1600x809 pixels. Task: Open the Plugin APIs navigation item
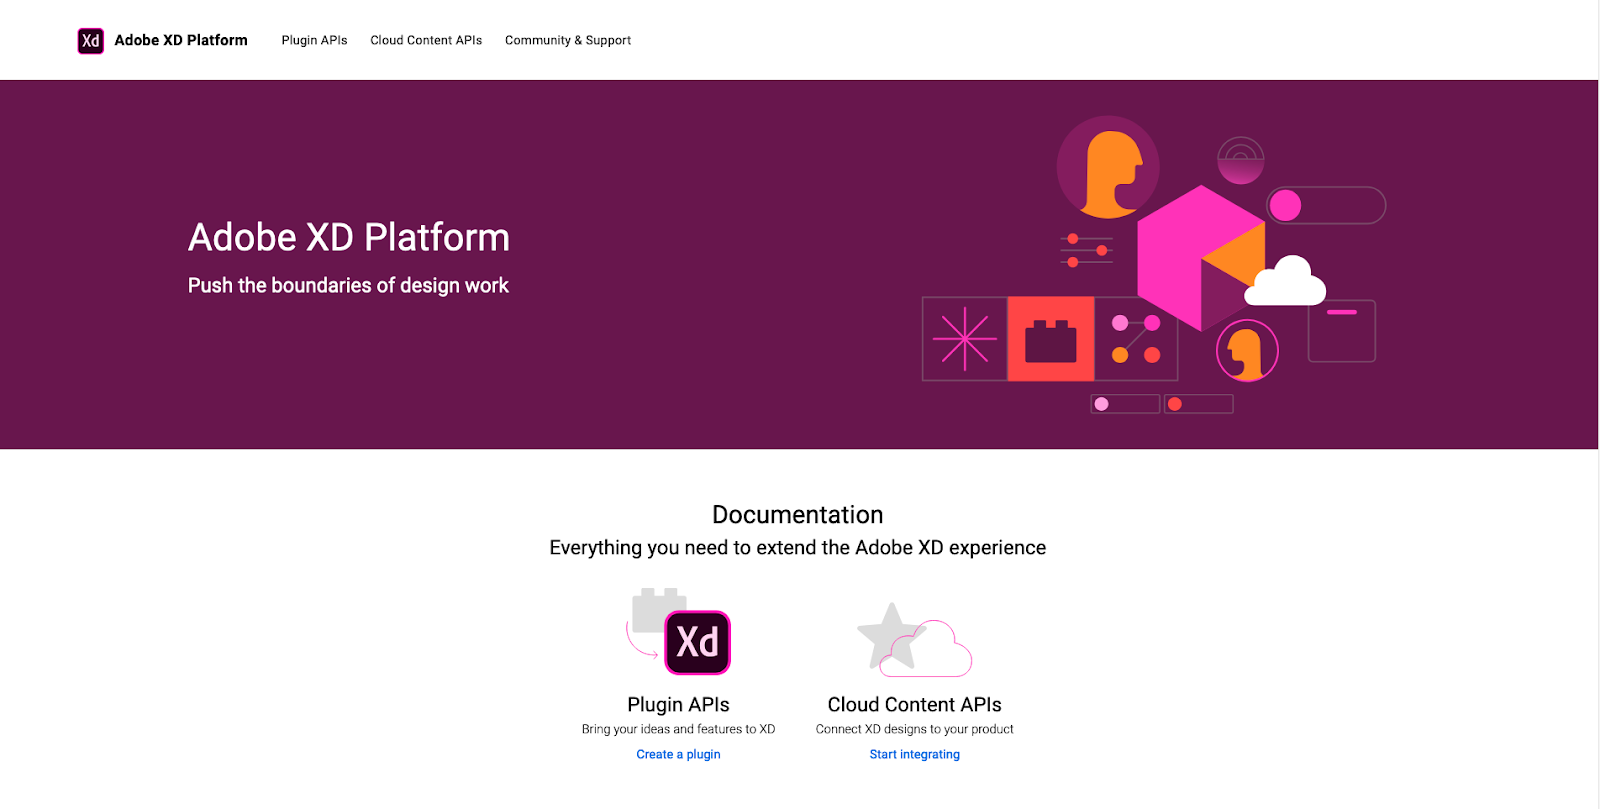tap(314, 40)
